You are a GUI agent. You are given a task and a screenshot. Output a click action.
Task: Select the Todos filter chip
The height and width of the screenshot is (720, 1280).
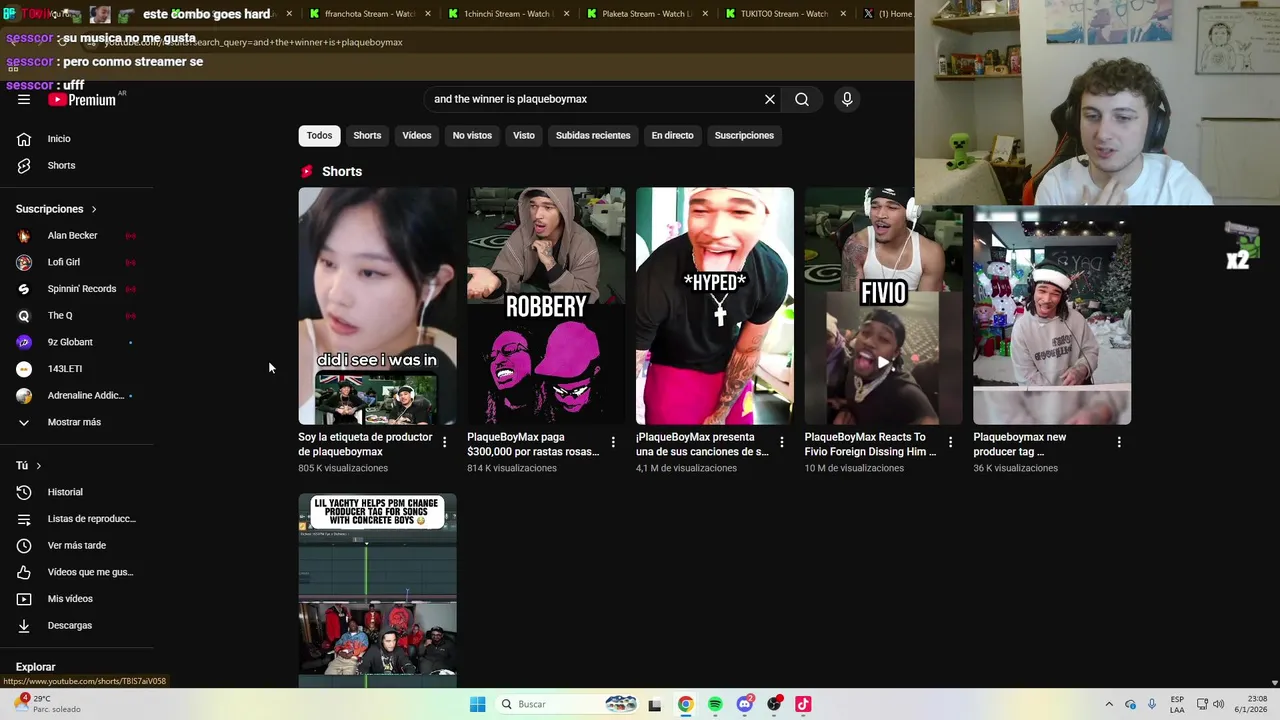[x=319, y=135]
